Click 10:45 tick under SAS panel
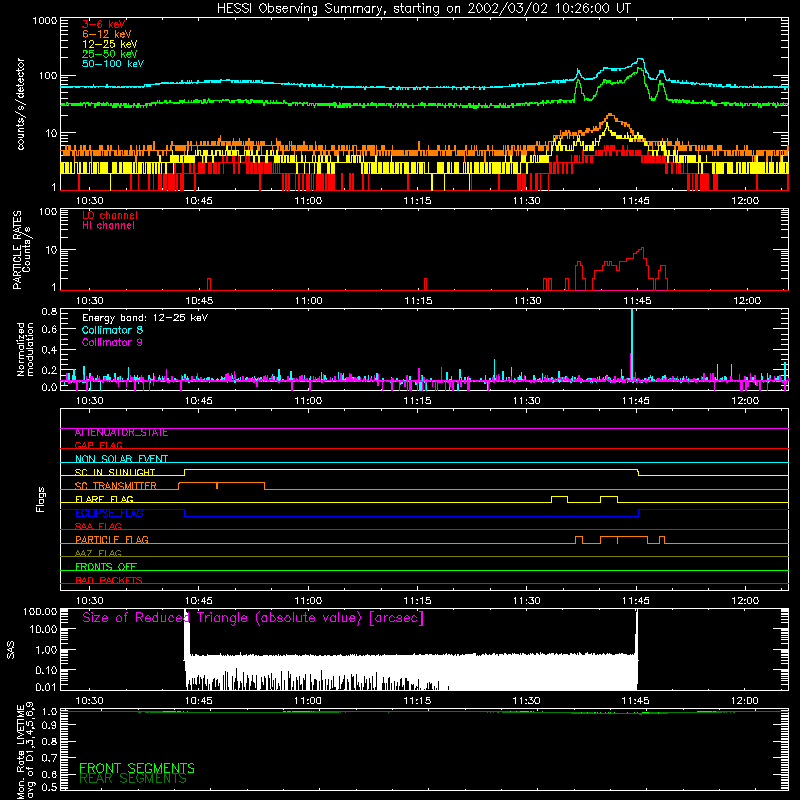This screenshot has height=800, width=800. [198, 701]
